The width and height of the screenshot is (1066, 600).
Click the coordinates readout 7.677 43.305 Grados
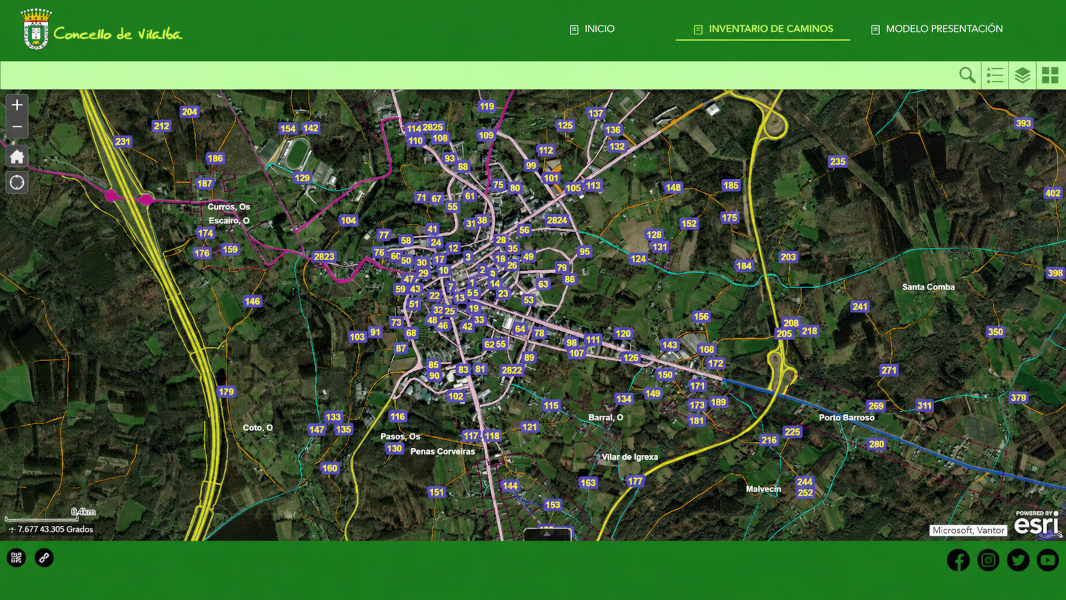click(x=54, y=529)
